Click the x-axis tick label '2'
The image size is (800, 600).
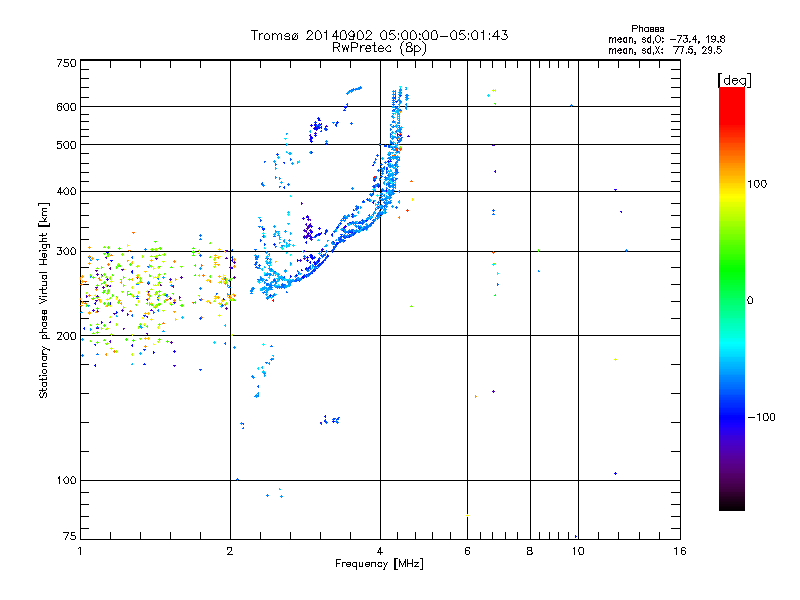coord(230,551)
